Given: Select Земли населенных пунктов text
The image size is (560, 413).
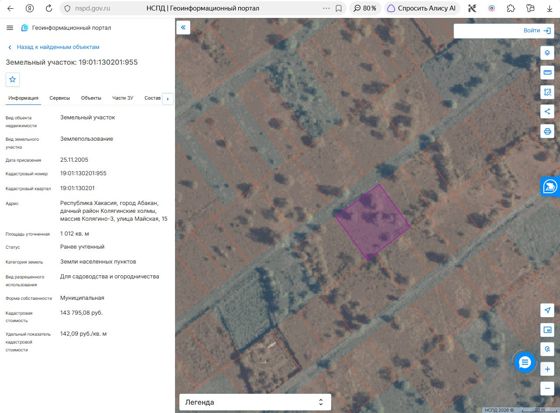Looking at the screenshot, I should (98, 262).
